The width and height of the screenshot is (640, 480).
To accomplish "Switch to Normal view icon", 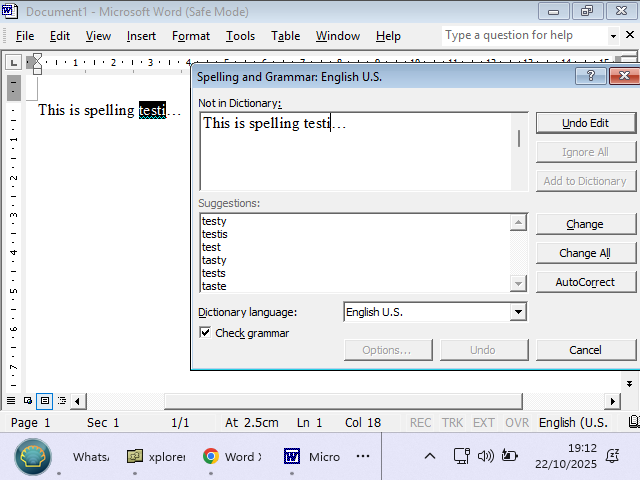I will [11, 401].
